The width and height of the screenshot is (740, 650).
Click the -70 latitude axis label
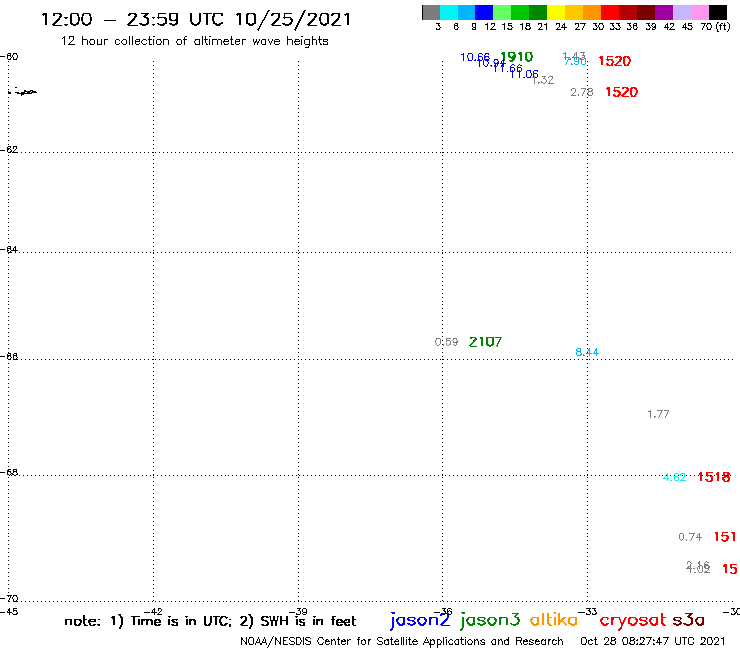pos(9,598)
